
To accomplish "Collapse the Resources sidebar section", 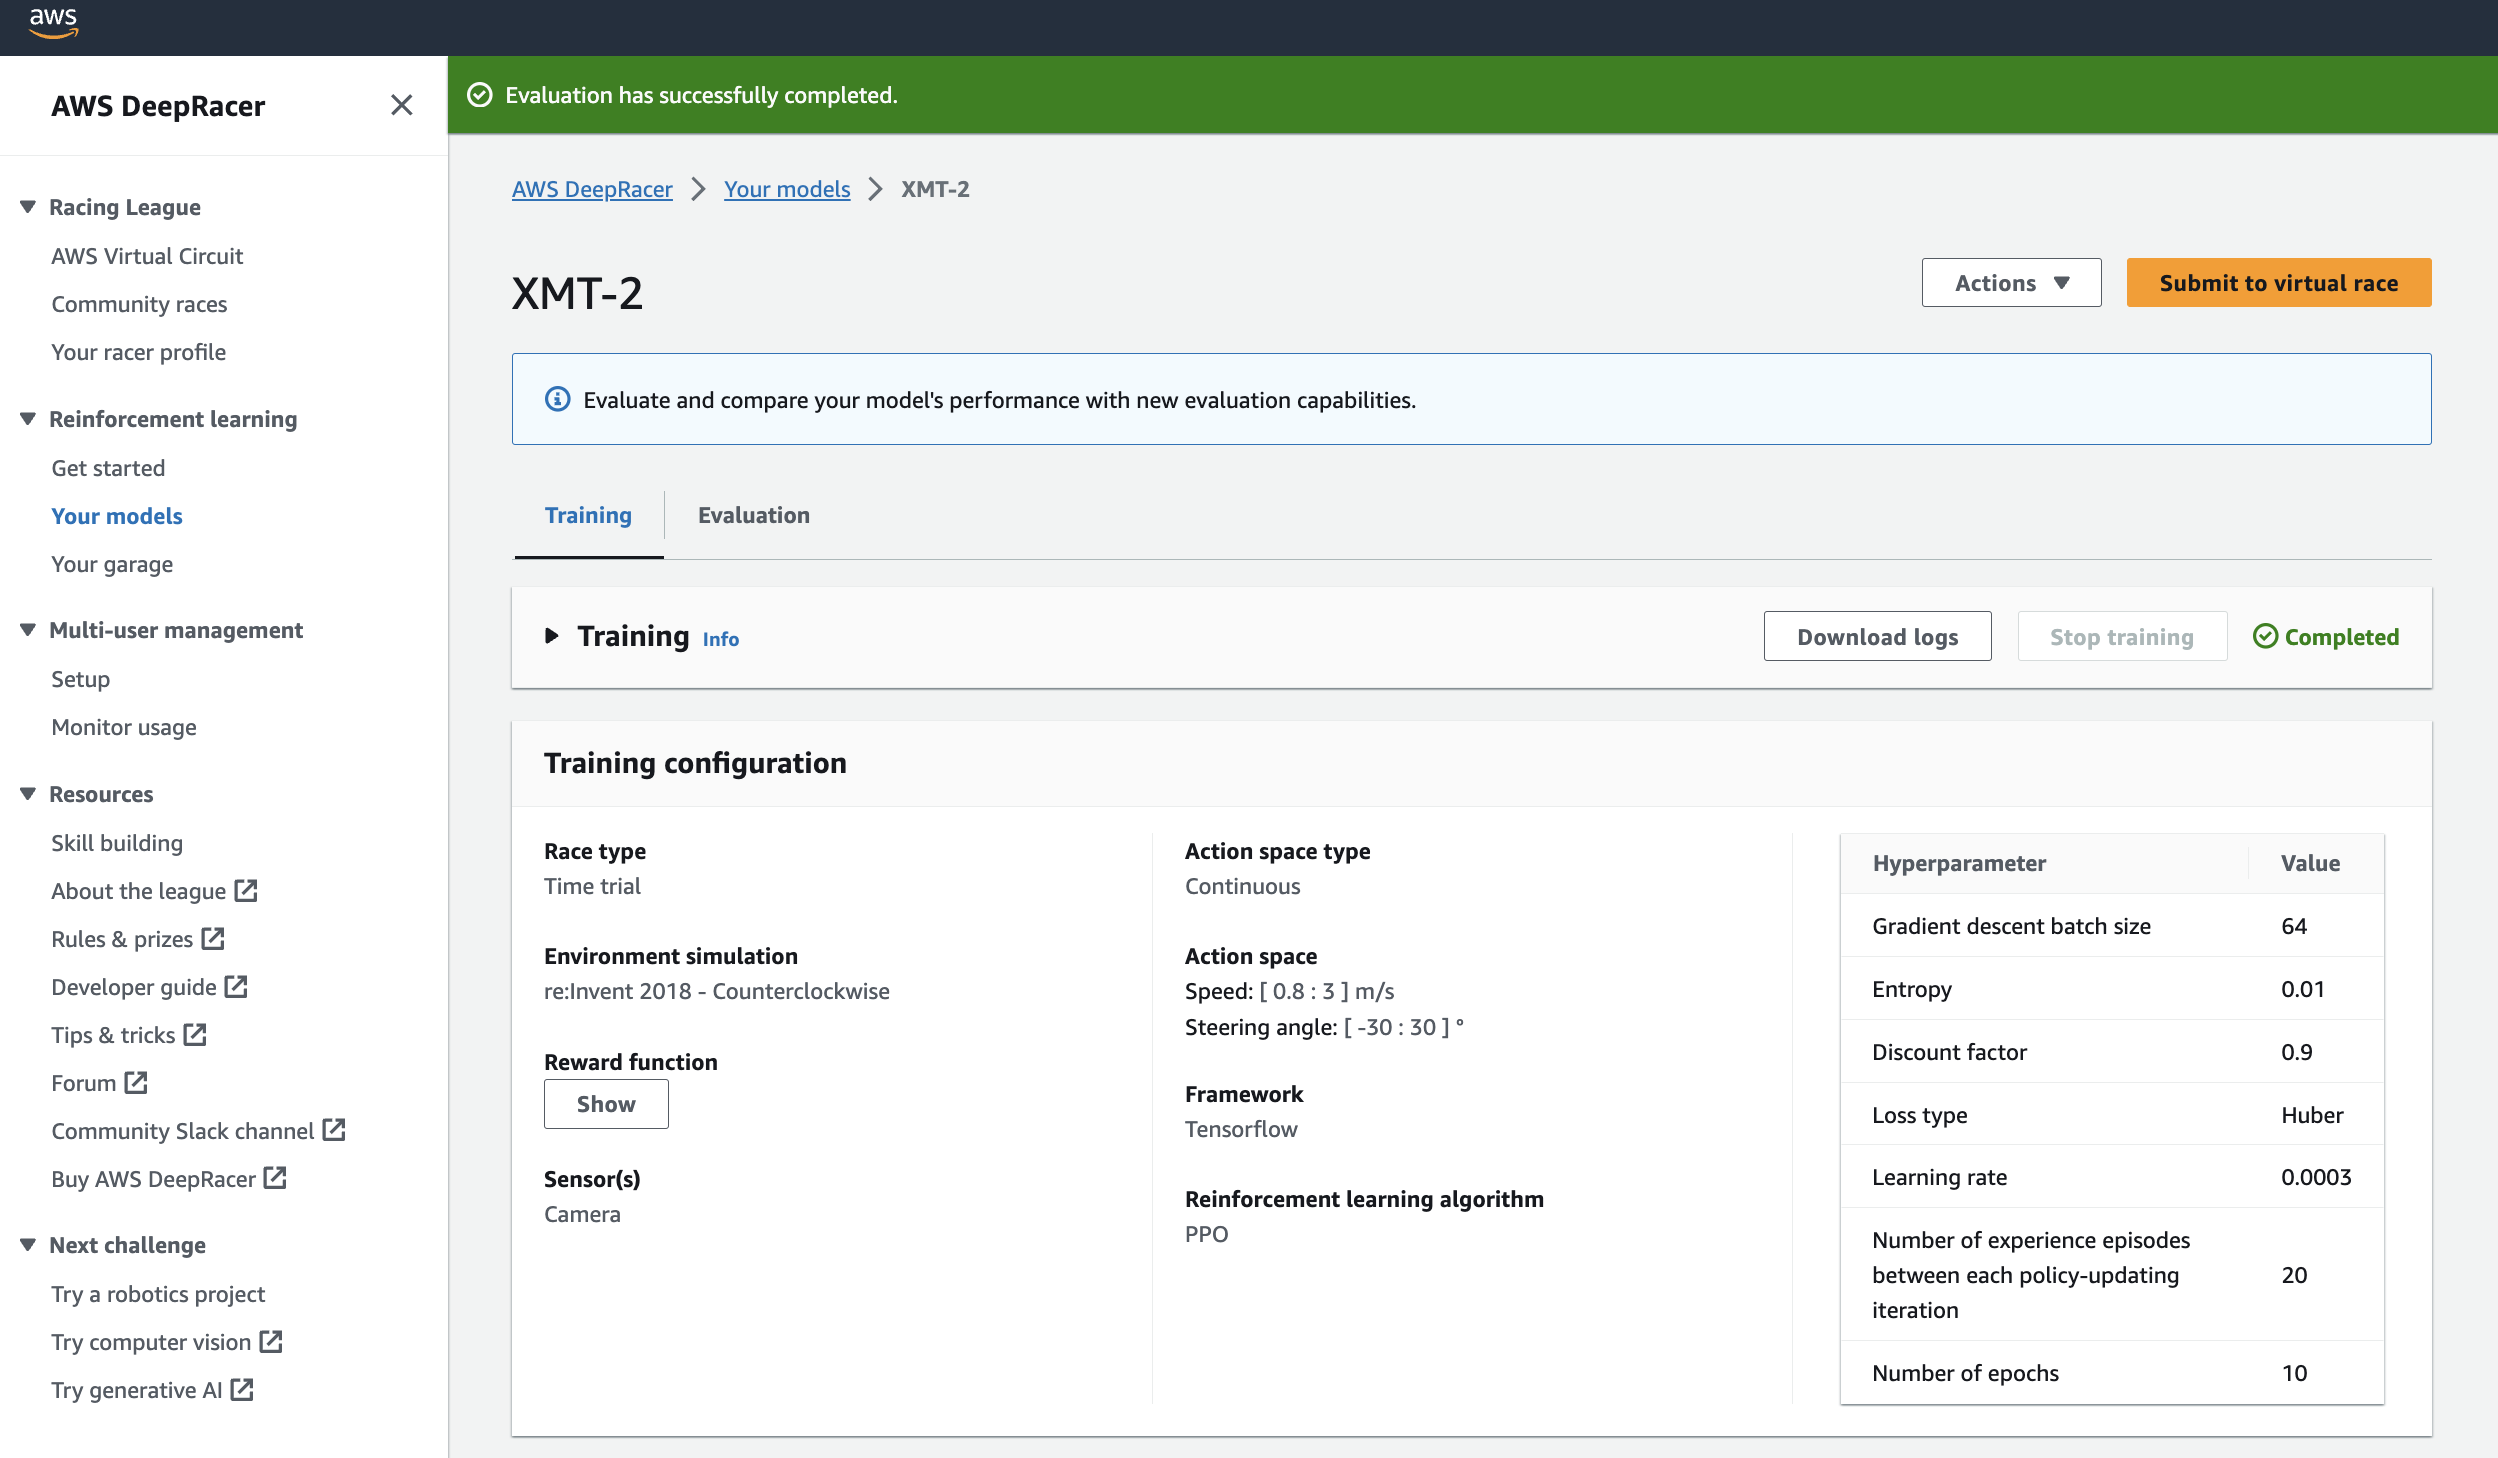I will click(28, 794).
